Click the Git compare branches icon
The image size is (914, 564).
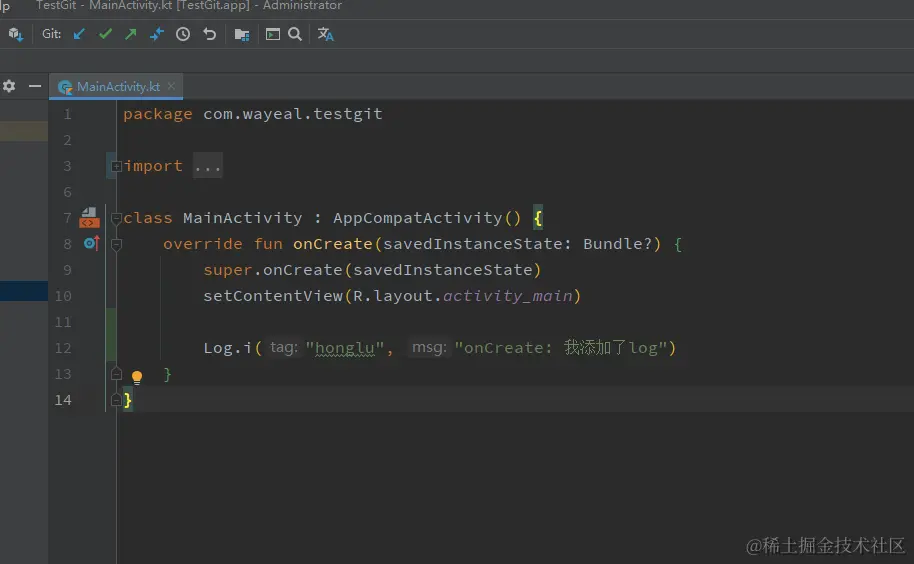pos(157,34)
